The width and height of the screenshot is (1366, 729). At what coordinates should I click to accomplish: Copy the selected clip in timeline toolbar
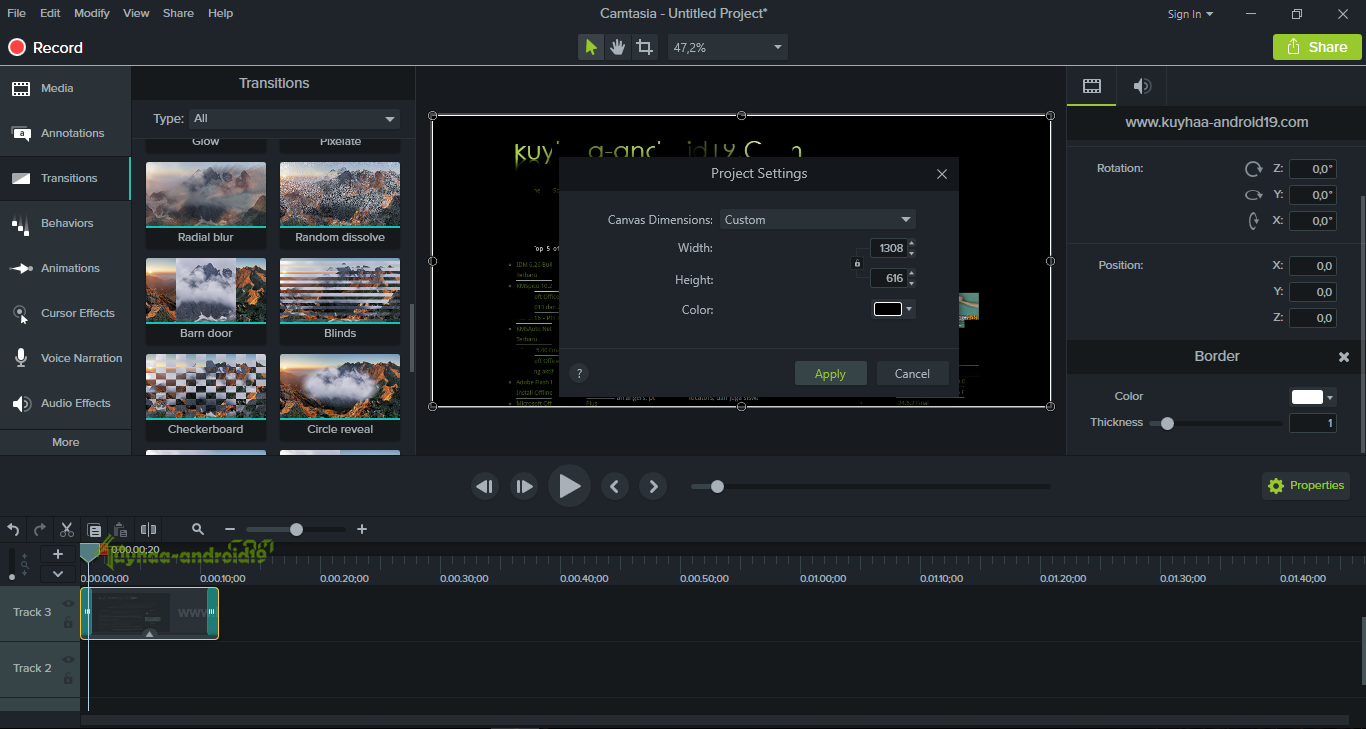(94, 530)
